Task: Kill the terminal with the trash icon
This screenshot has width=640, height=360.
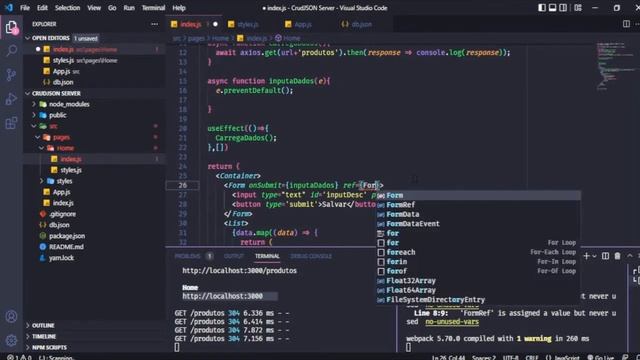Action: point(617,256)
